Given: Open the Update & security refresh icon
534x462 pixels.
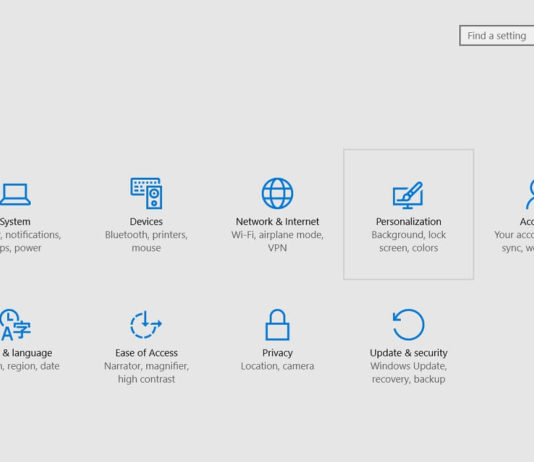Looking at the screenshot, I should point(408,324).
